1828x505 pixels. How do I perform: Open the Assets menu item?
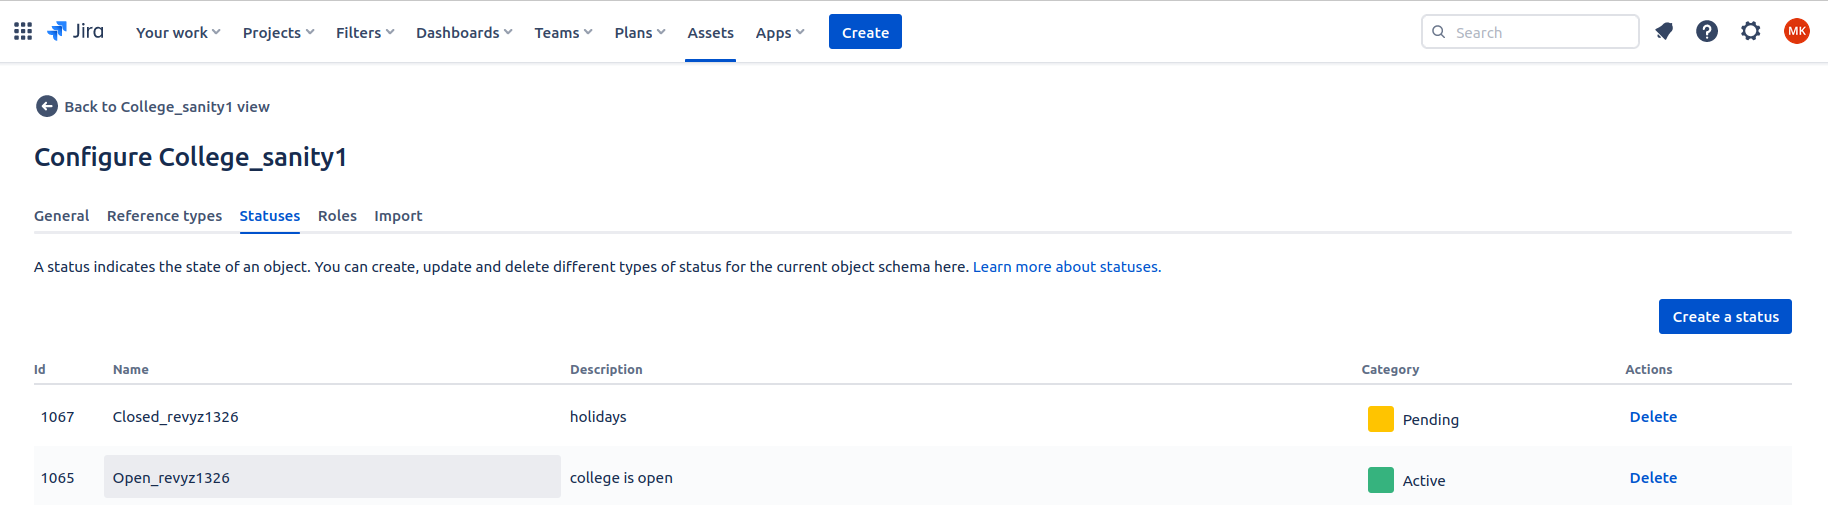(710, 33)
